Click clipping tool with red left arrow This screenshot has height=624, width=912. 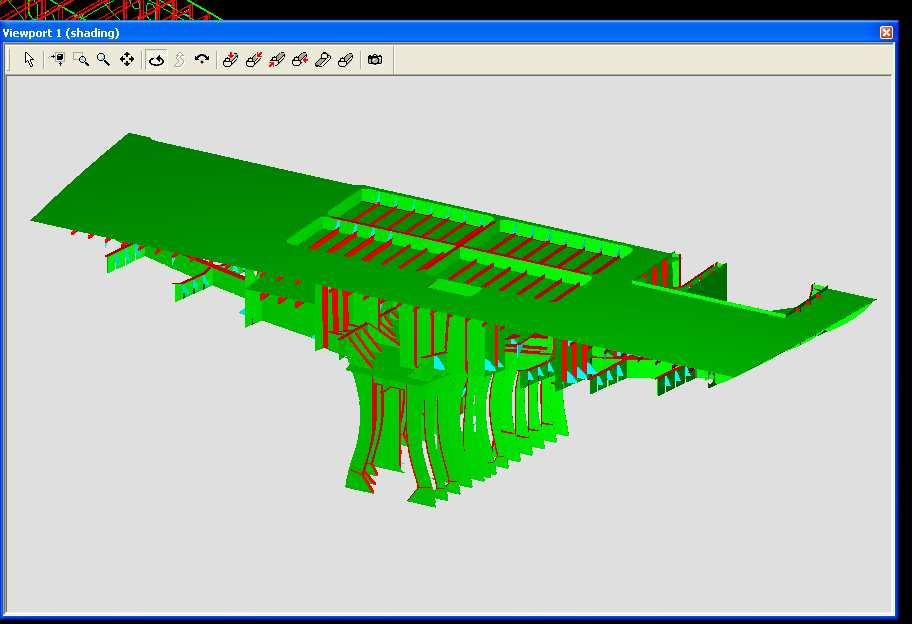tap(300, 59)
